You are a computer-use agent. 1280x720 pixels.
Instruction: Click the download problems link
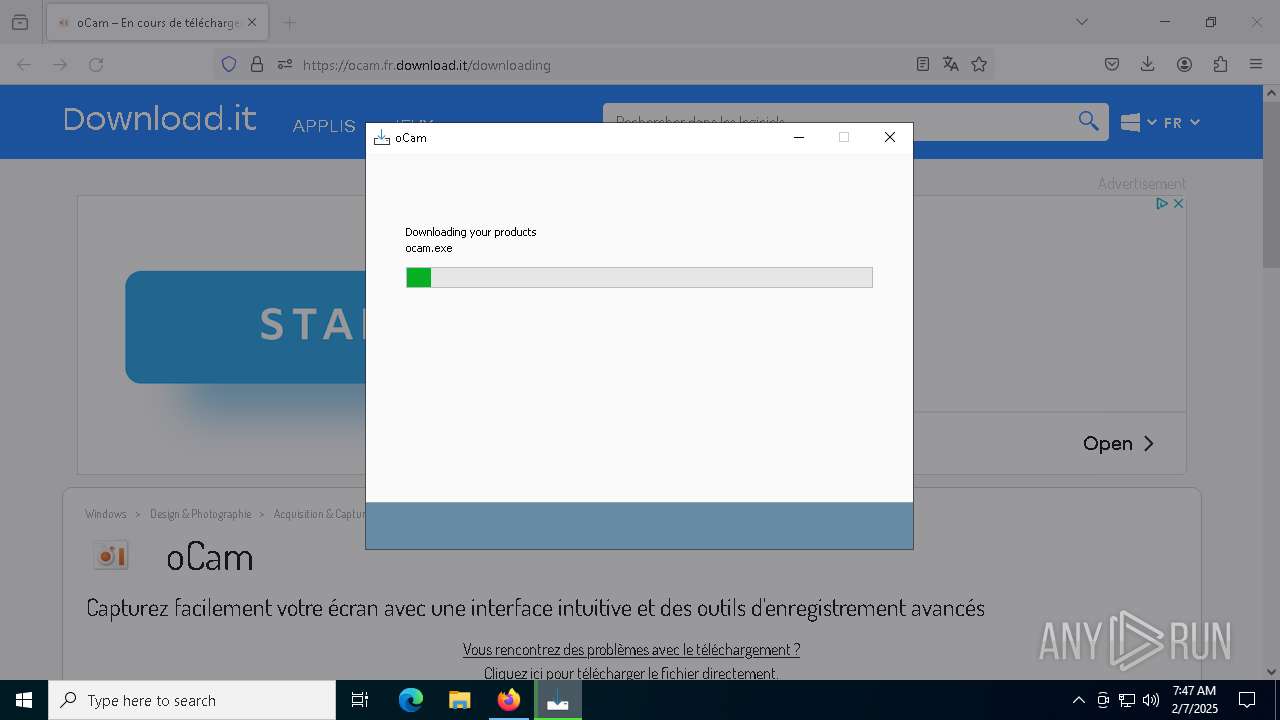631,649
